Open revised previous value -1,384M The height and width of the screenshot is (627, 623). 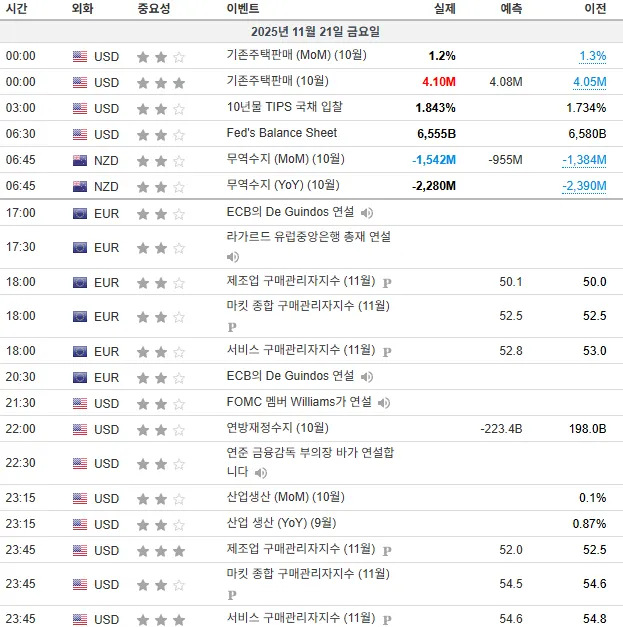[584, 160]
